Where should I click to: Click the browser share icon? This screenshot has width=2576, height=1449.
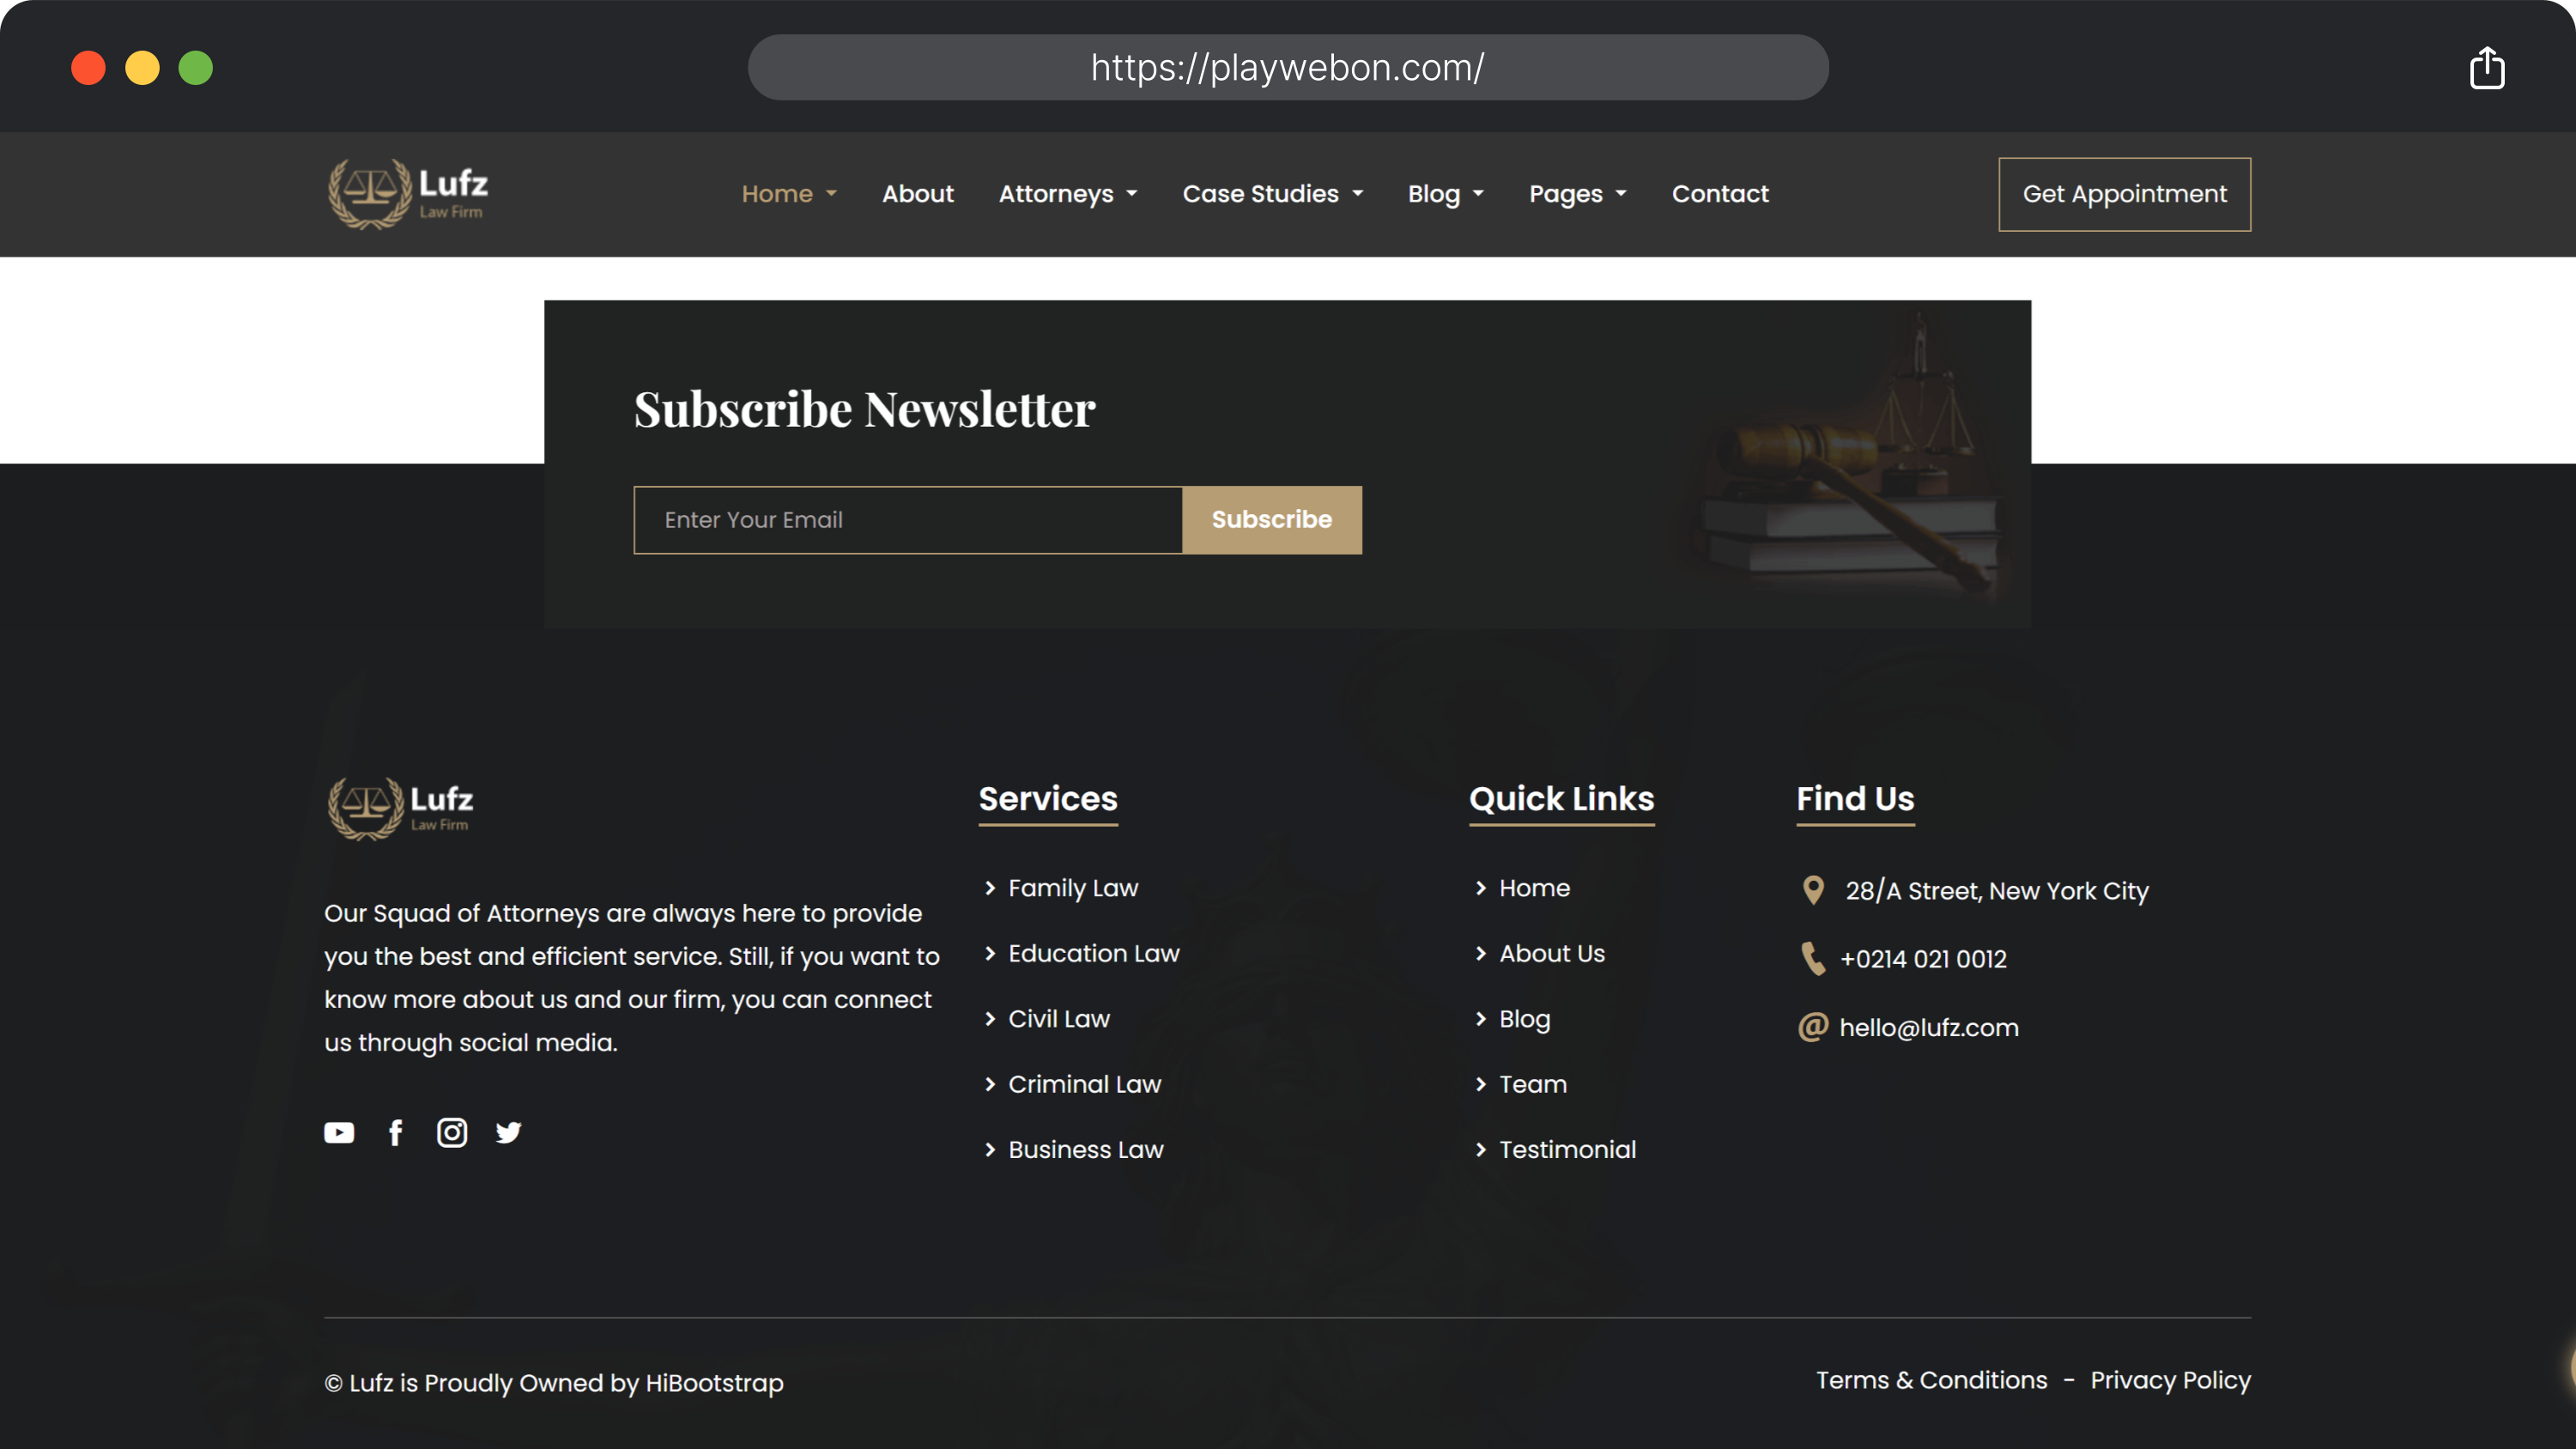(x=2486, y=68)
